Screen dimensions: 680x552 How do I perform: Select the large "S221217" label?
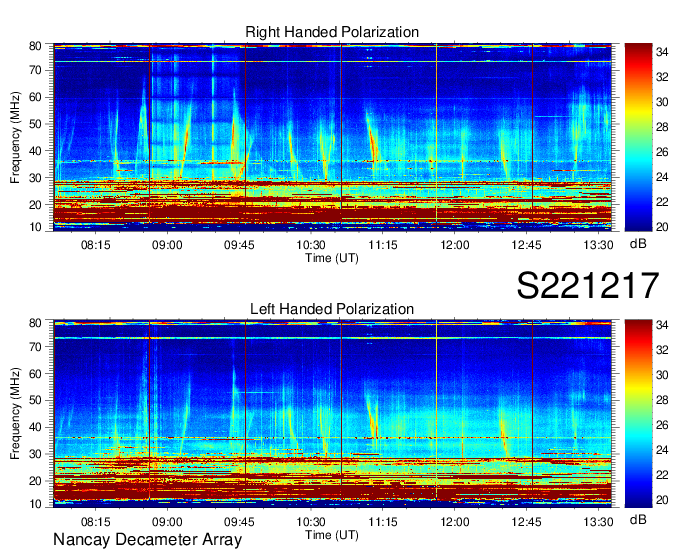[588, 285]
